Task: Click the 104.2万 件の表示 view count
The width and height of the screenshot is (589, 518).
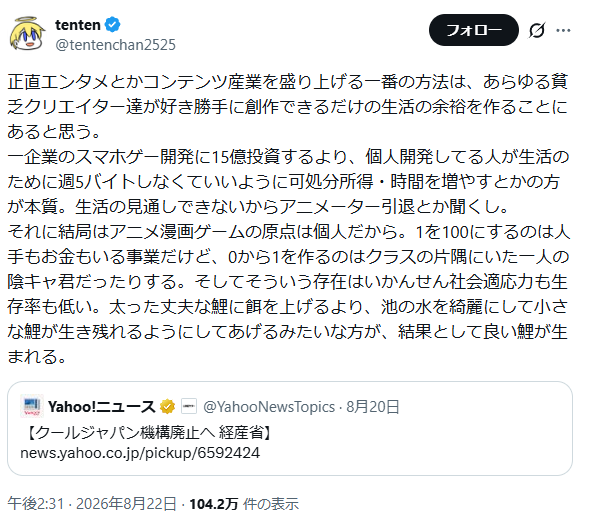Action: pos(244,504)
